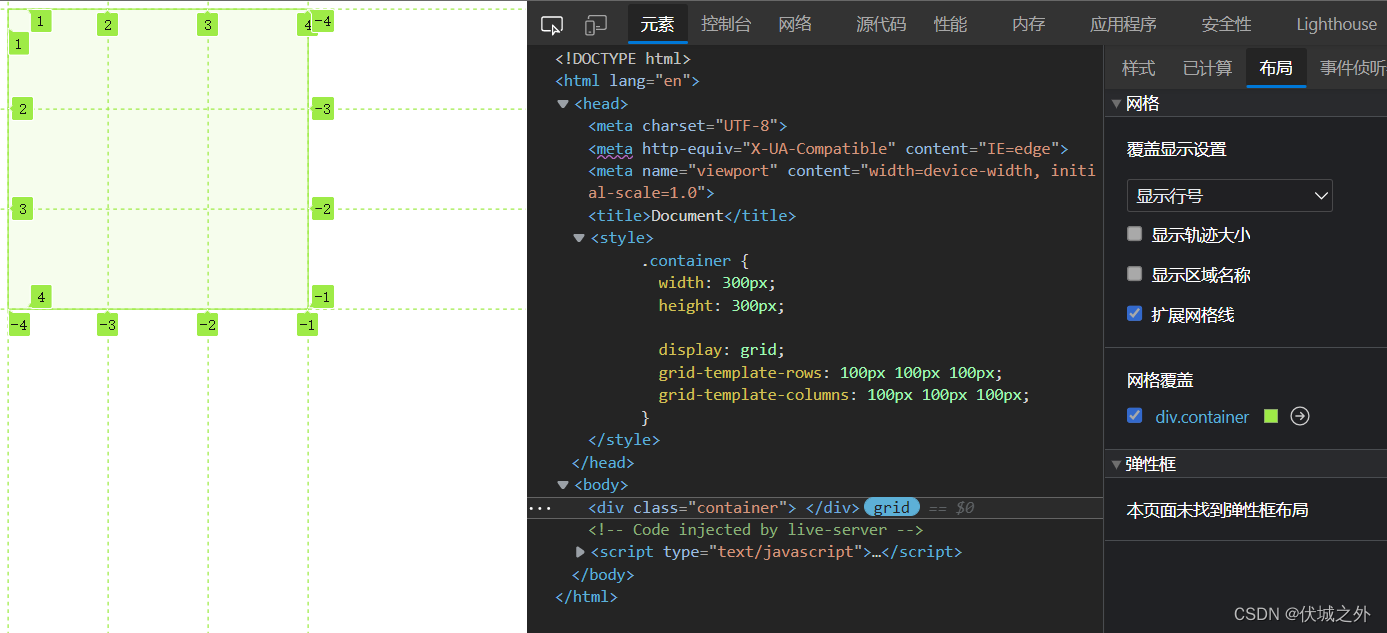Switch to the 元素 tab
This screenshot has height=633, width=1387.
click(658, 25)
